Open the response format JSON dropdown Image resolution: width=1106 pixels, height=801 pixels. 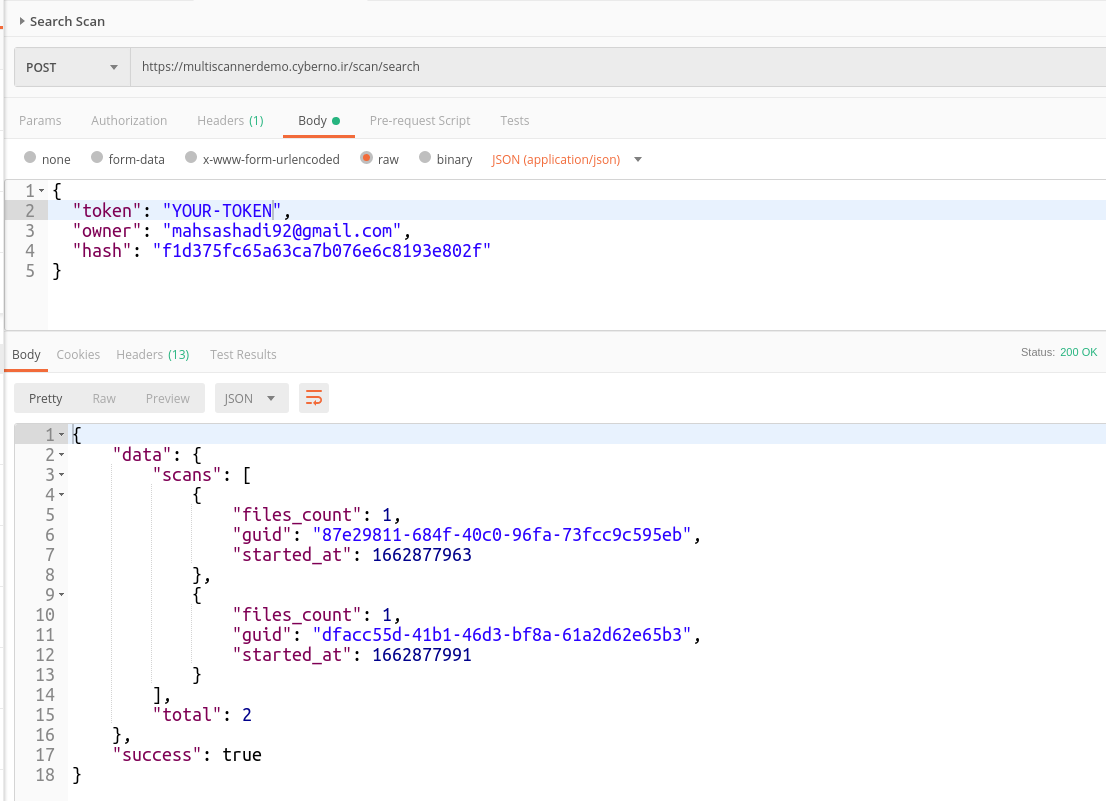pos(251,398)
